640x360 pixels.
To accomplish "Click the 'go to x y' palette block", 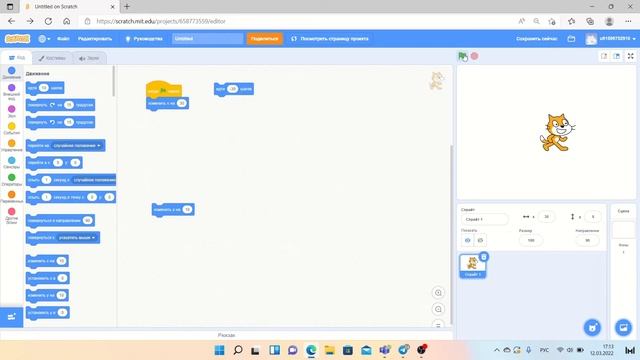I will [54, 162].
